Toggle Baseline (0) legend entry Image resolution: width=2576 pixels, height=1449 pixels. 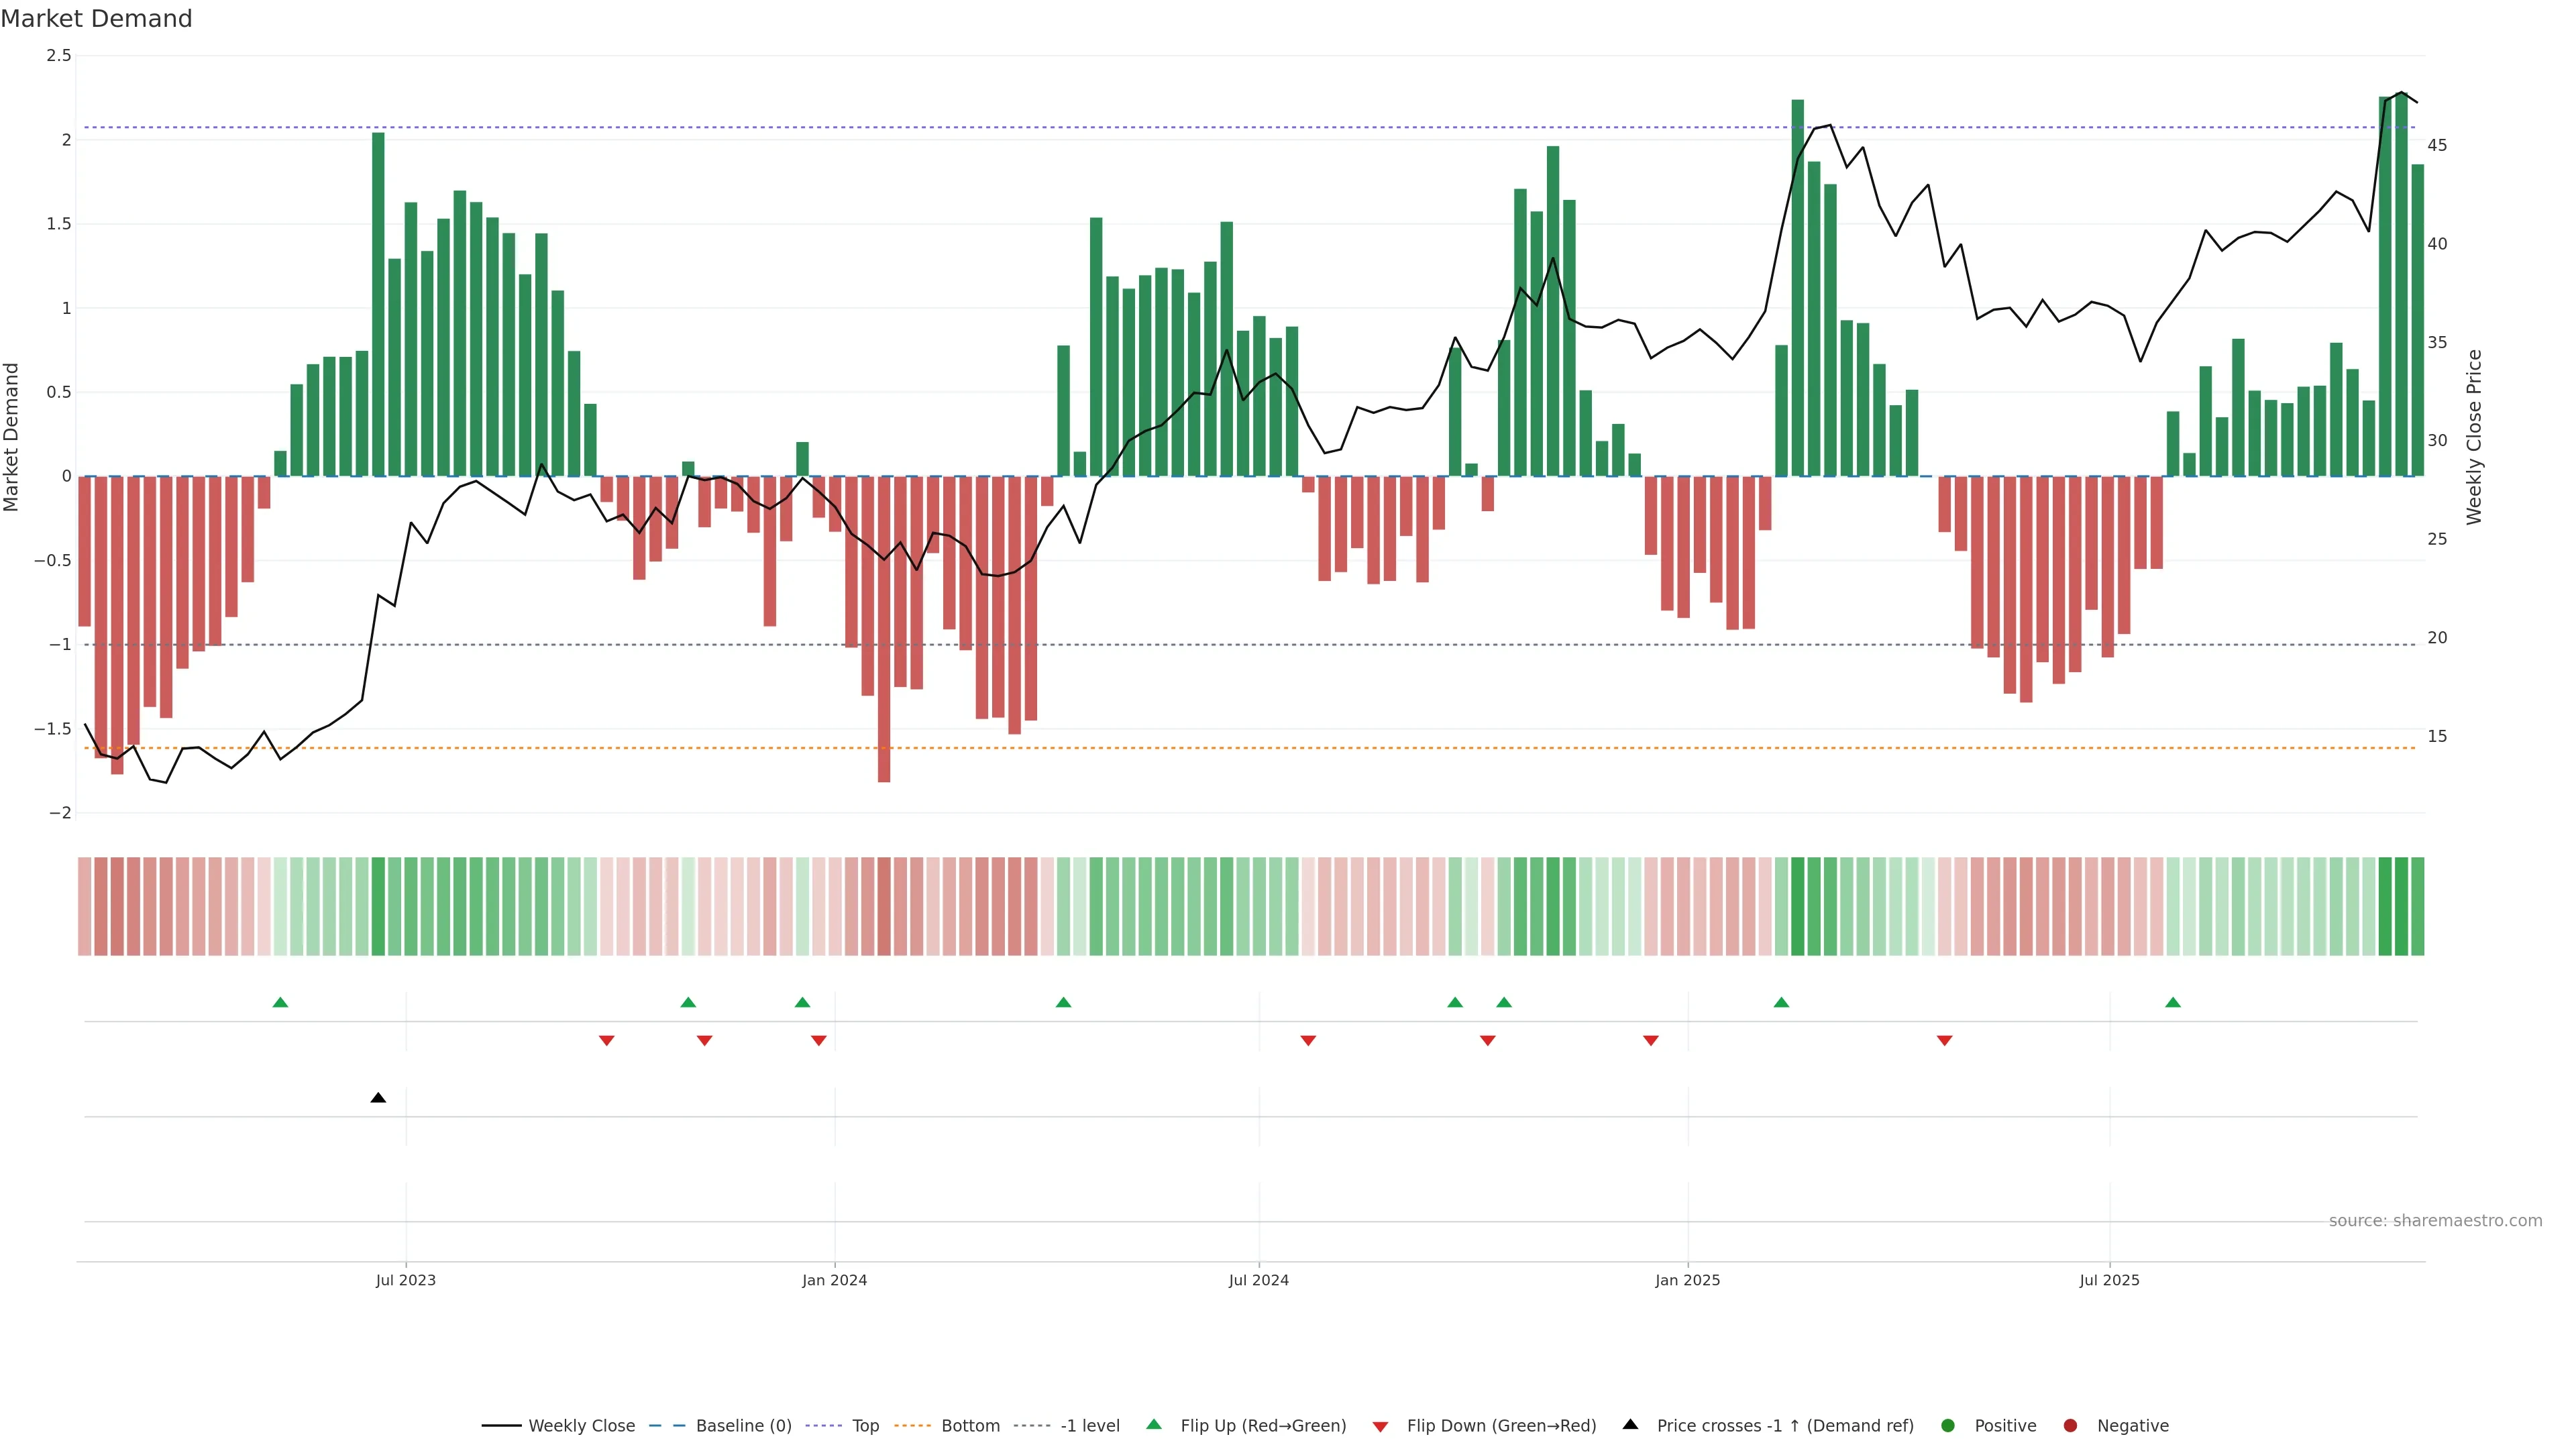(x=743, y=1426)
